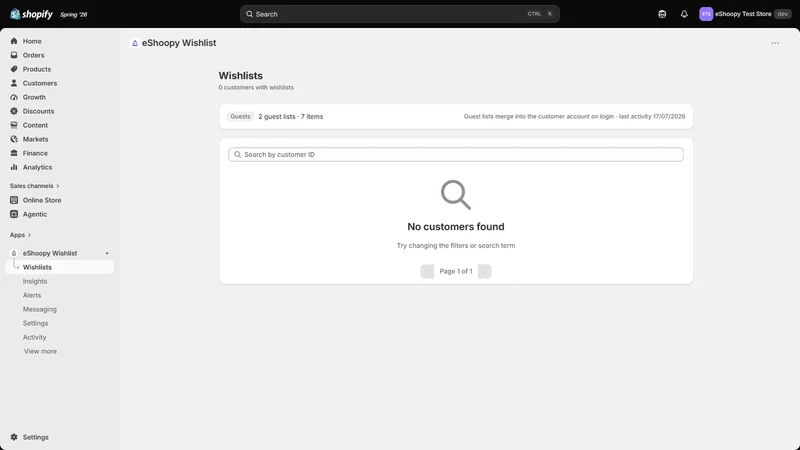Click the CTRL K shortcut hint
800x450 pixels.
pos(540,14)
